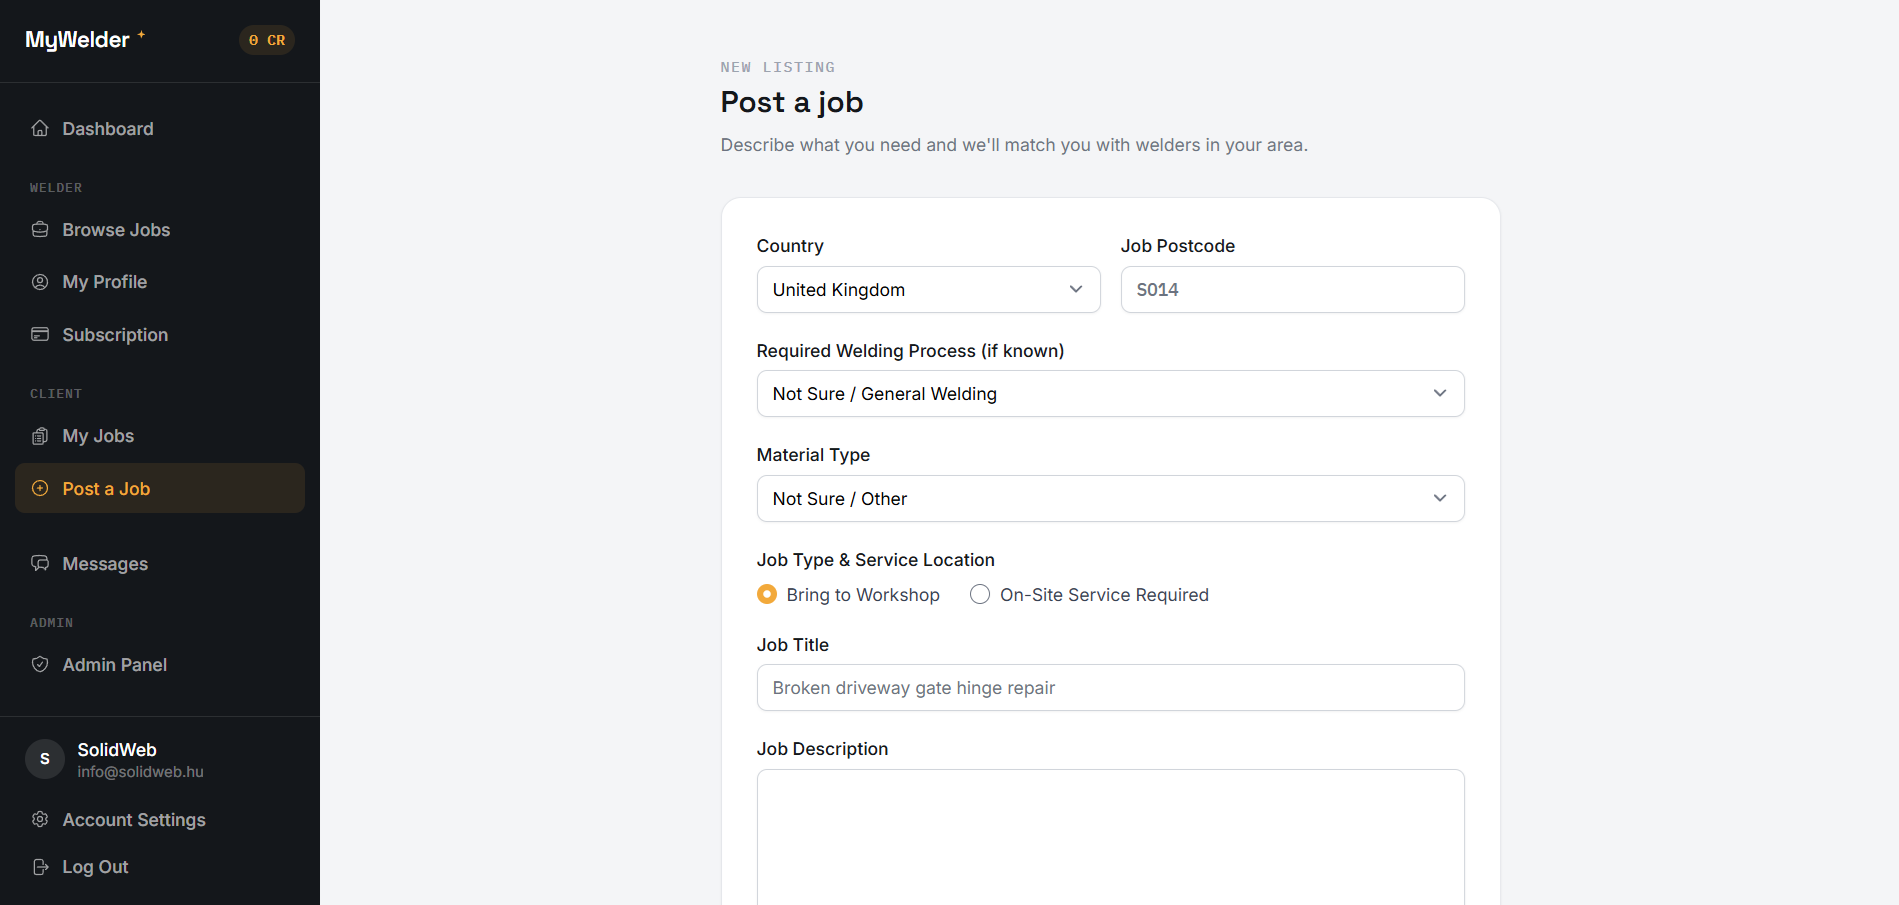The image size is (1899, 905).
Task: Click the "WELDER" sidebar section heading
Action: (56, 188)
